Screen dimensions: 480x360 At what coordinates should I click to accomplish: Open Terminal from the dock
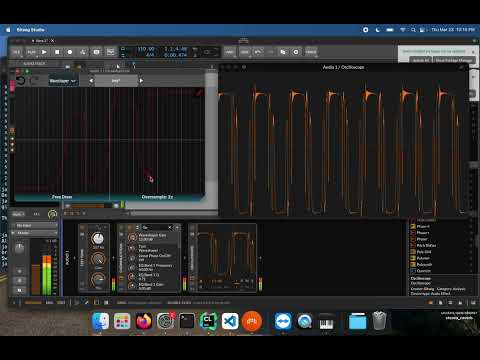[187, 321]
